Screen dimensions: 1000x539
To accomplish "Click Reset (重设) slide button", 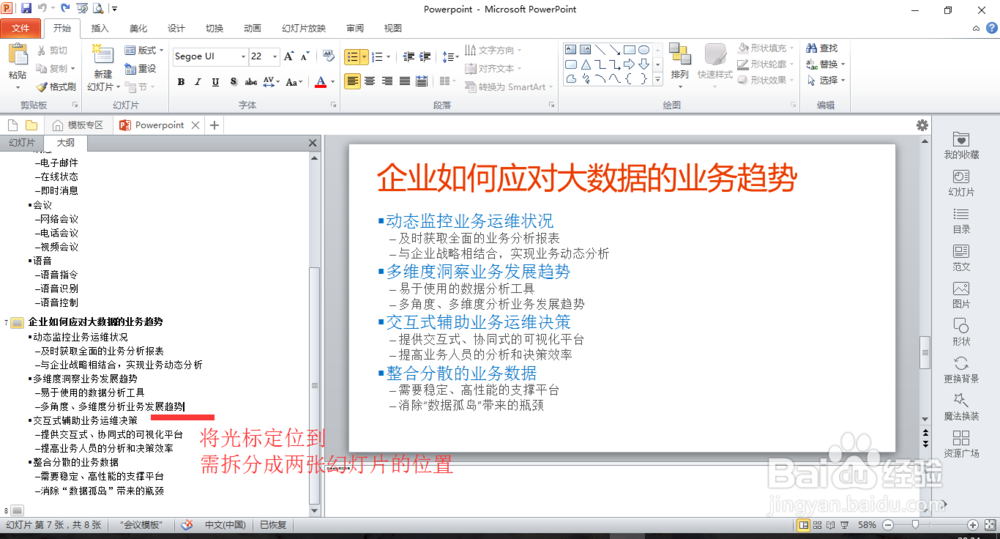I will point(140,68).
